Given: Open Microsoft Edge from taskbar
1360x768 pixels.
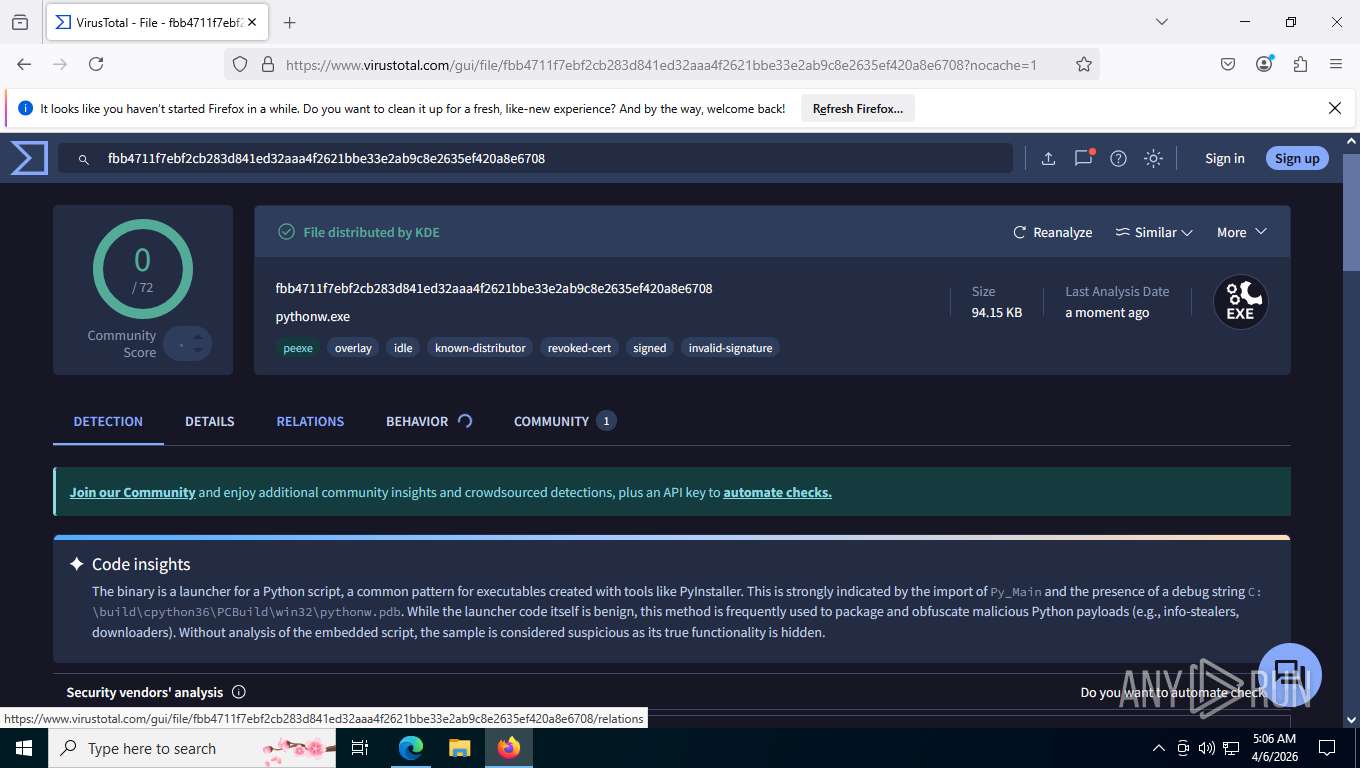Looking at the screenshot, I should click(411, 748).
